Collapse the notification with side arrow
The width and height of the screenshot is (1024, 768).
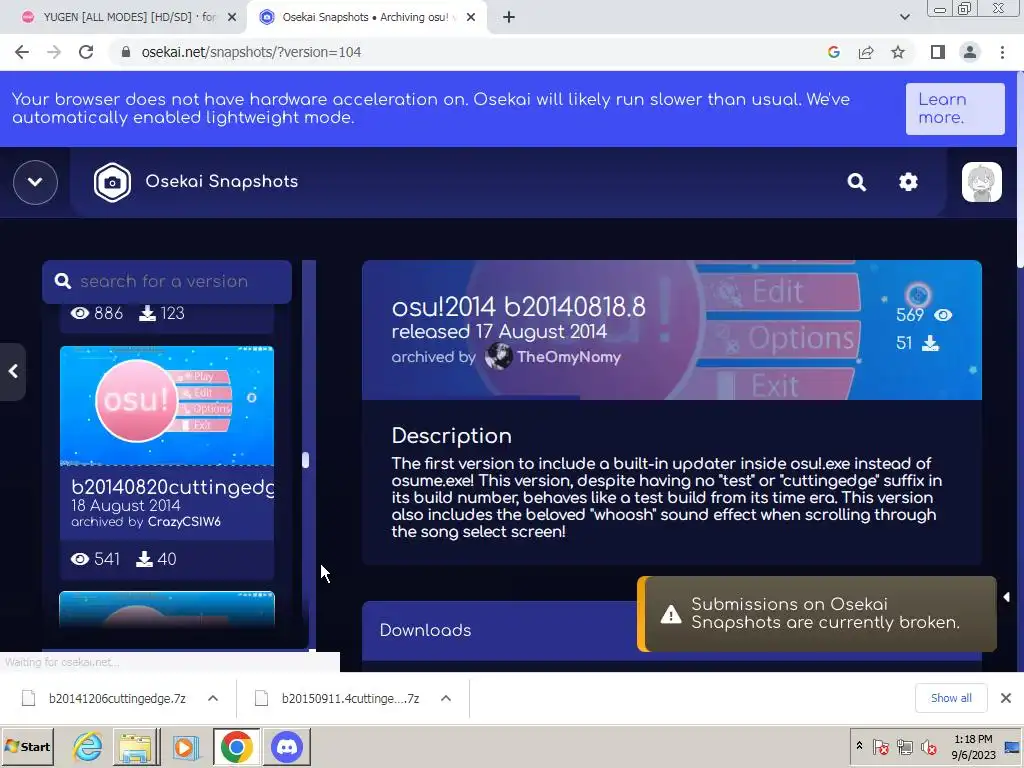click(x=1006, y=597)
